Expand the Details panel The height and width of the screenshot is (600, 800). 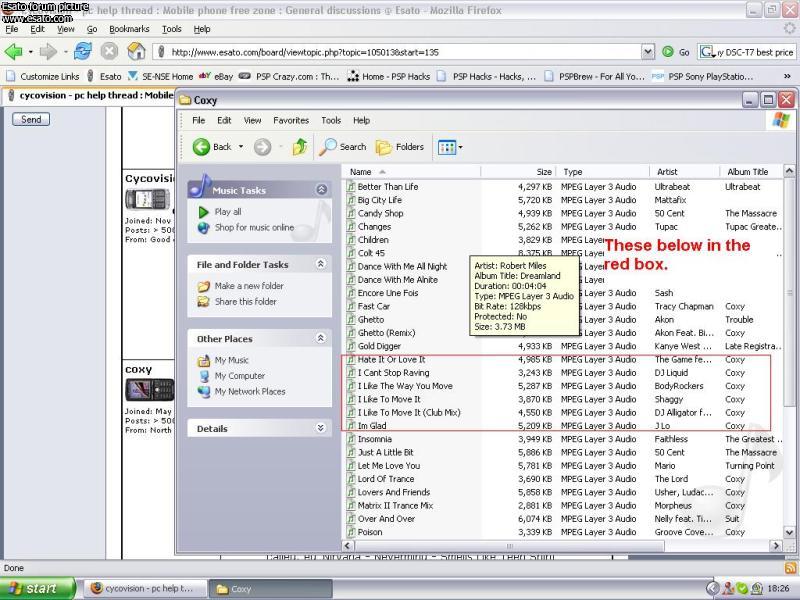pos(320,428)
